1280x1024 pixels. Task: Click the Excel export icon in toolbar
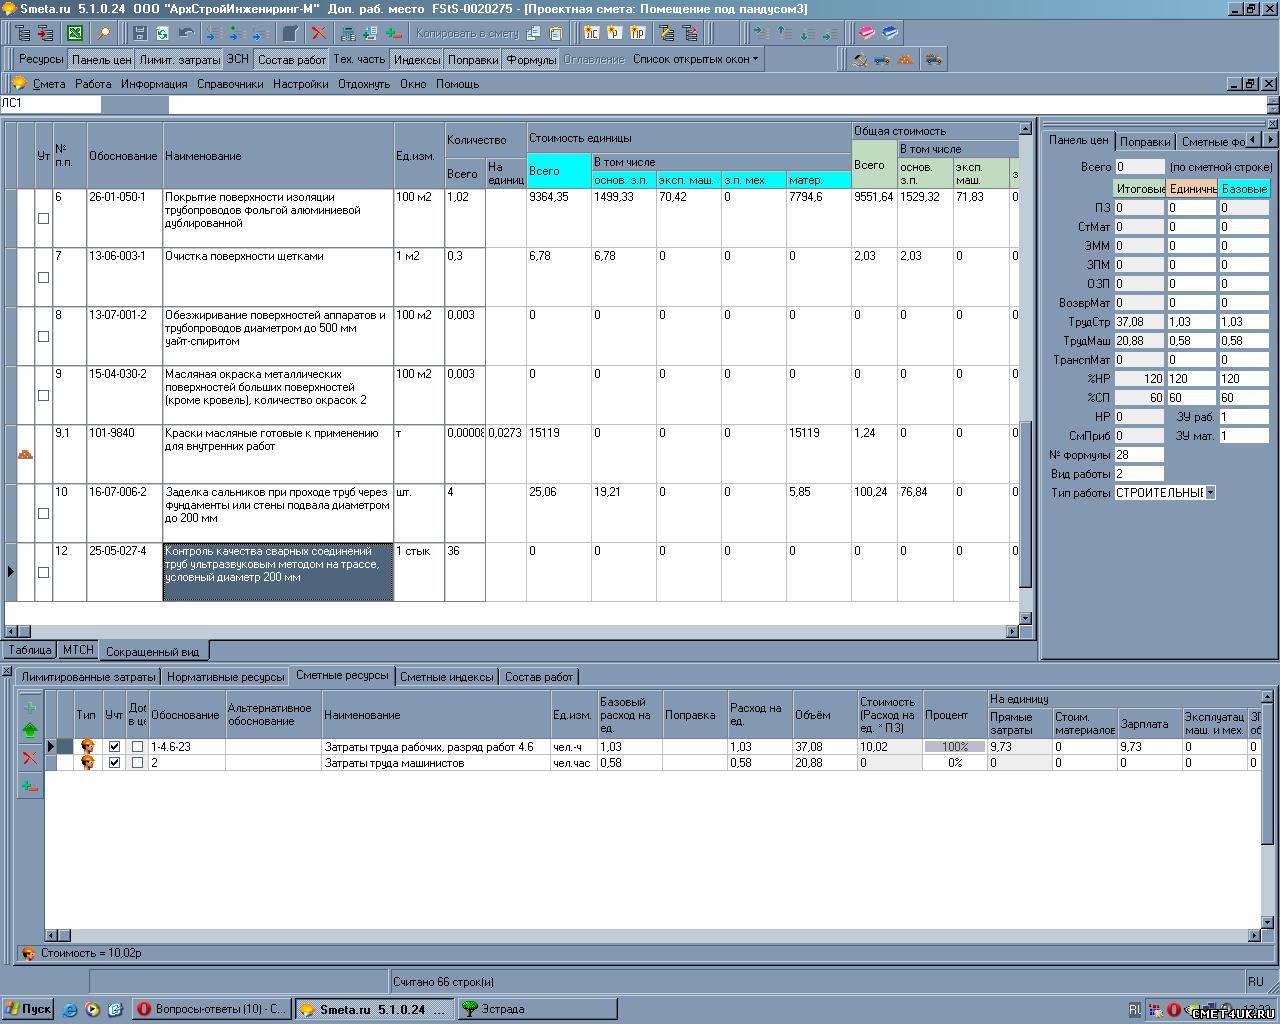tap(75, 33)
